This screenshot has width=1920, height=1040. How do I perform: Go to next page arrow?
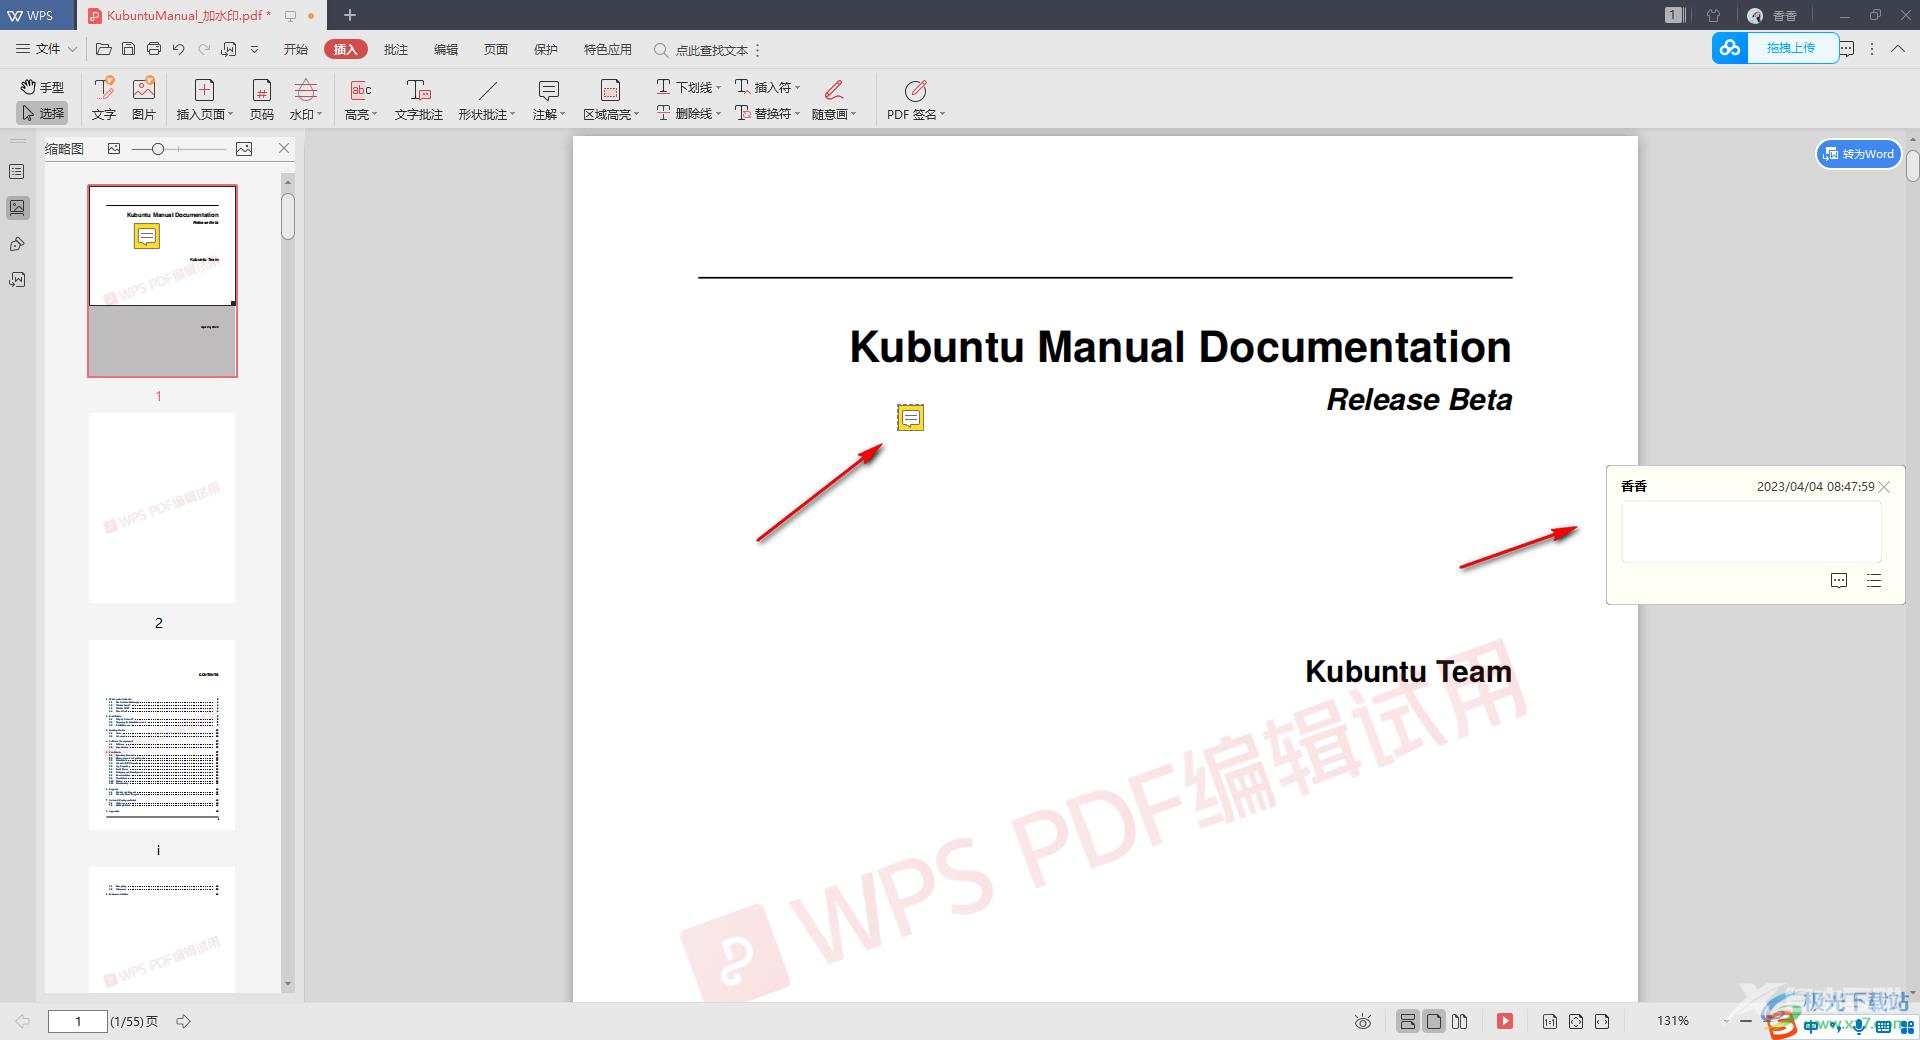pos(184,1021)
